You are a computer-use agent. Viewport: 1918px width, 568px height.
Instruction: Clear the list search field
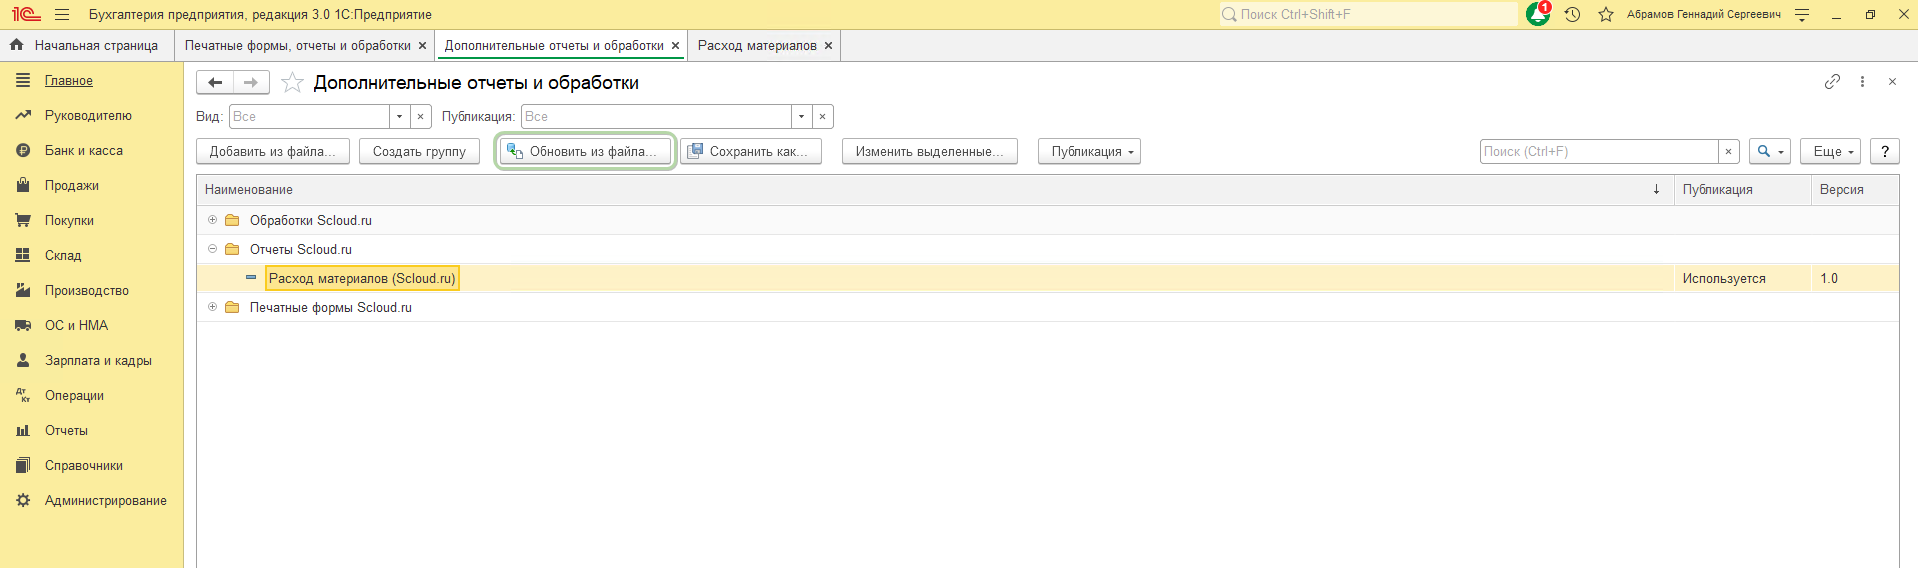click(x=1729, y=151)
